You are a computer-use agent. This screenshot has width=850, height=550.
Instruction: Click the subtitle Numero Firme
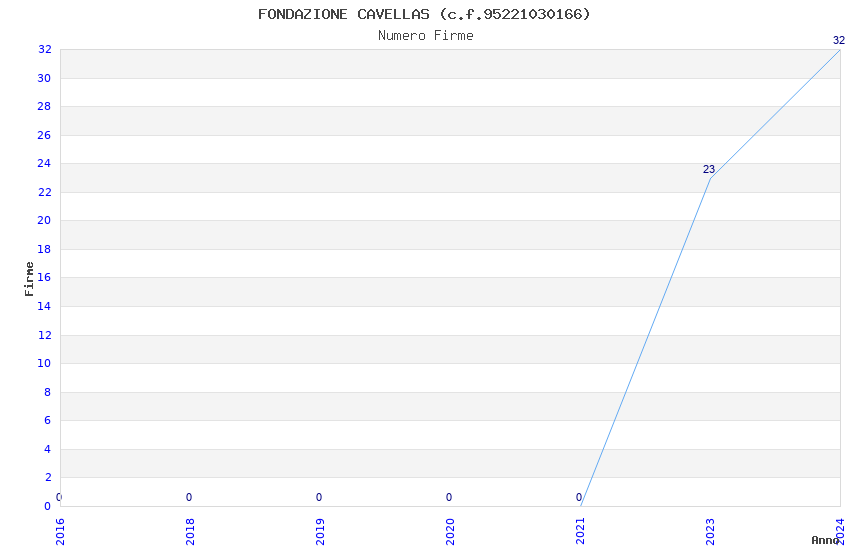[x=426, y=36]
